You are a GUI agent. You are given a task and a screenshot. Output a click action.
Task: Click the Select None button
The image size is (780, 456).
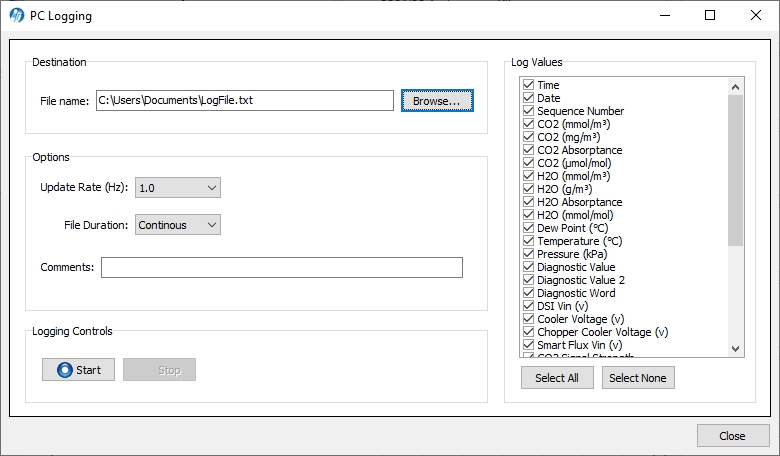(x=638, y=378)
